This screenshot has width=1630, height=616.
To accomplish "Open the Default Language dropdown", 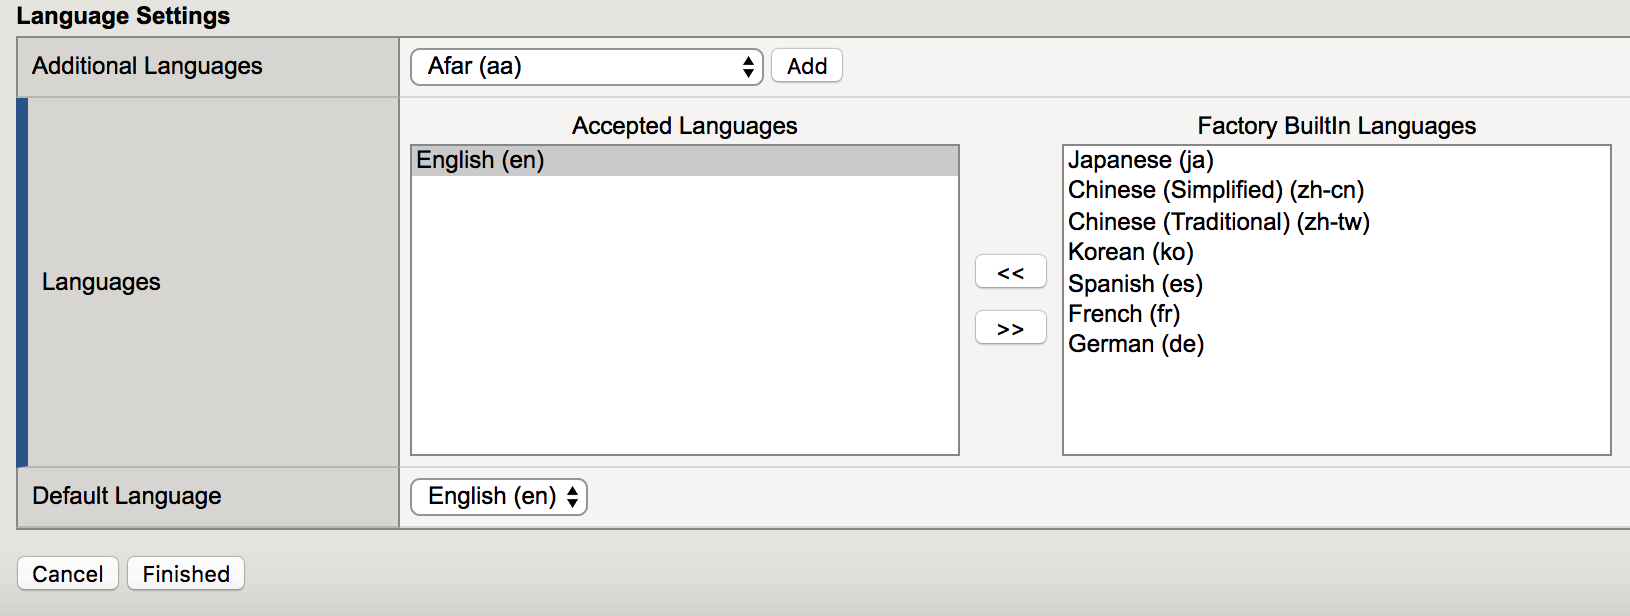I will [x=499, y=497].
